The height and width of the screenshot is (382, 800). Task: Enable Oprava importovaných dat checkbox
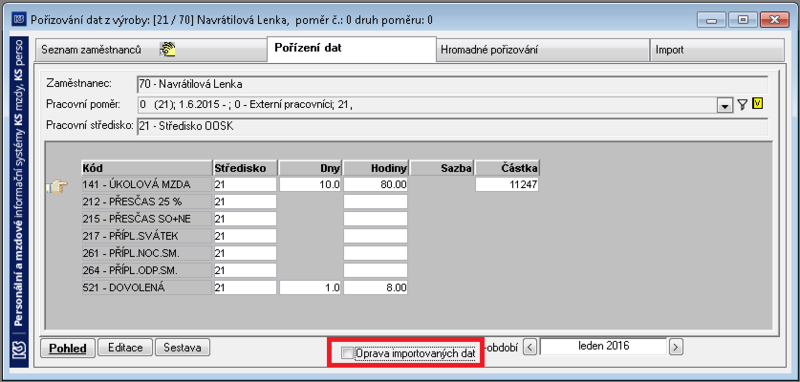click(347, 353)
